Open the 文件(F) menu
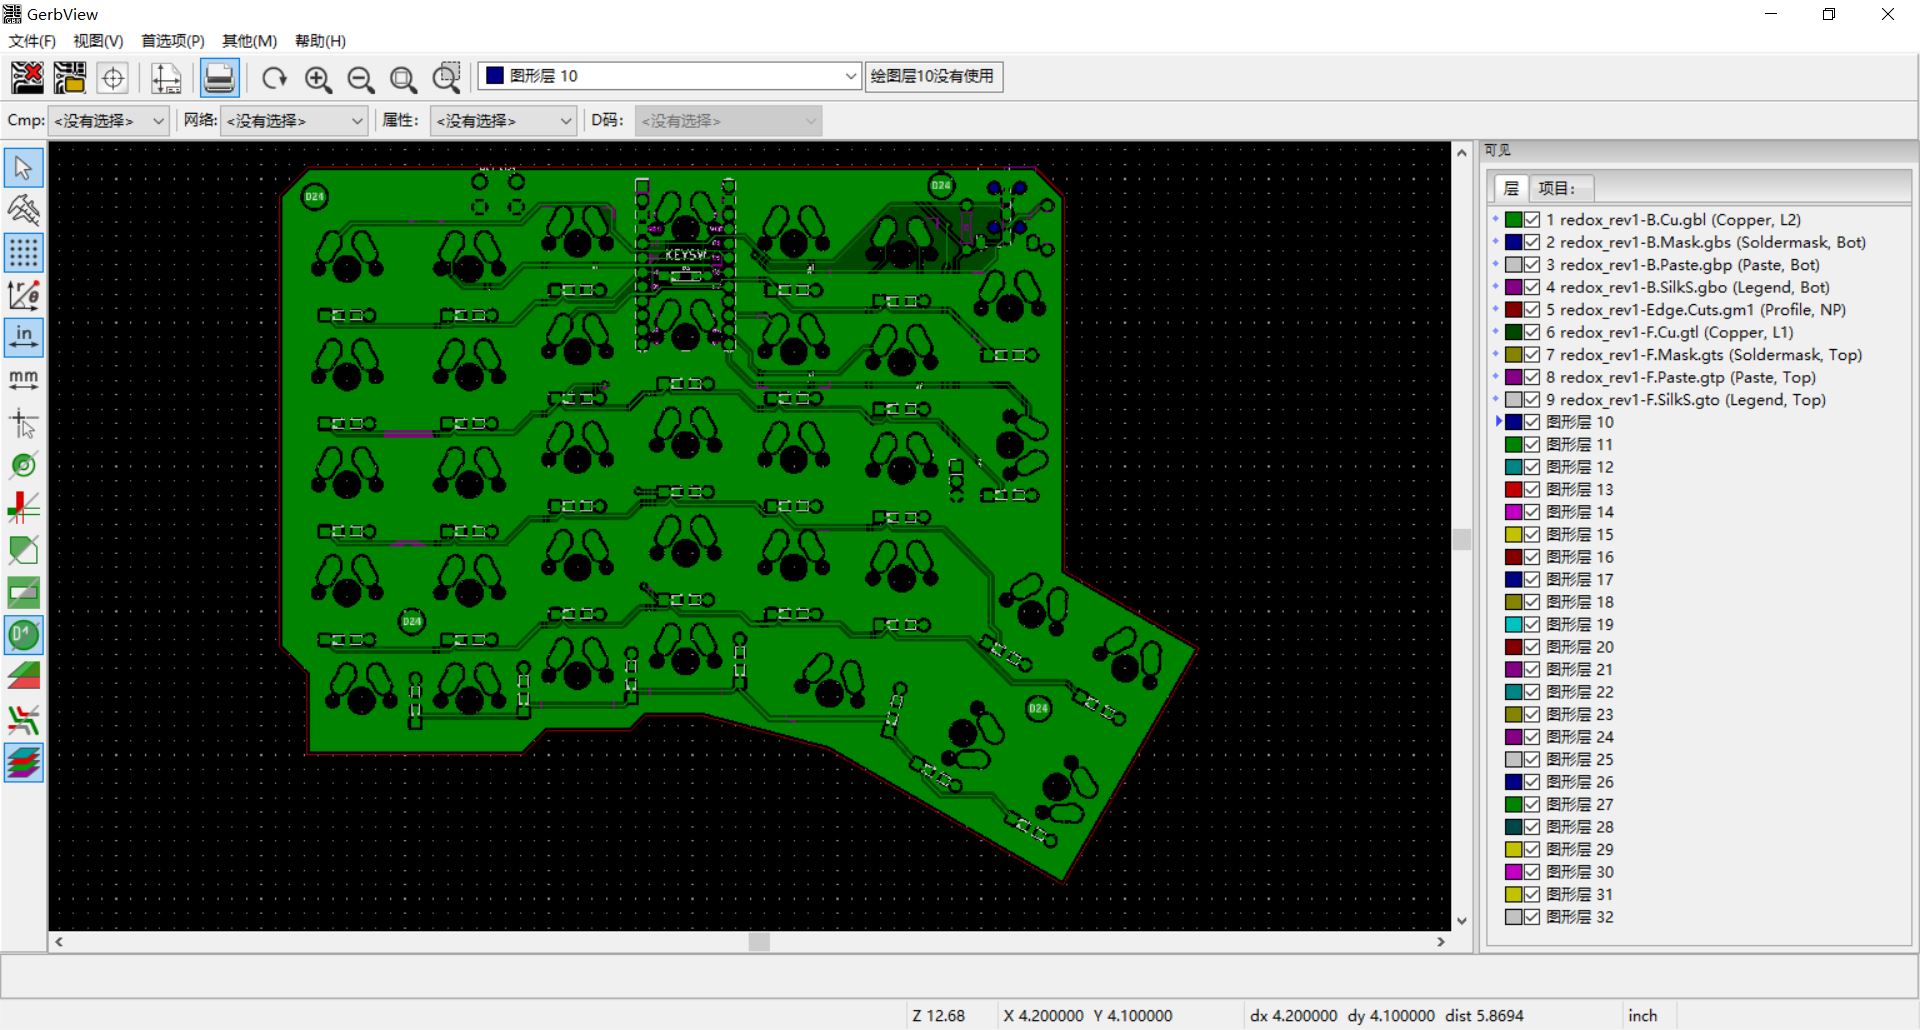 click(32, 41)
